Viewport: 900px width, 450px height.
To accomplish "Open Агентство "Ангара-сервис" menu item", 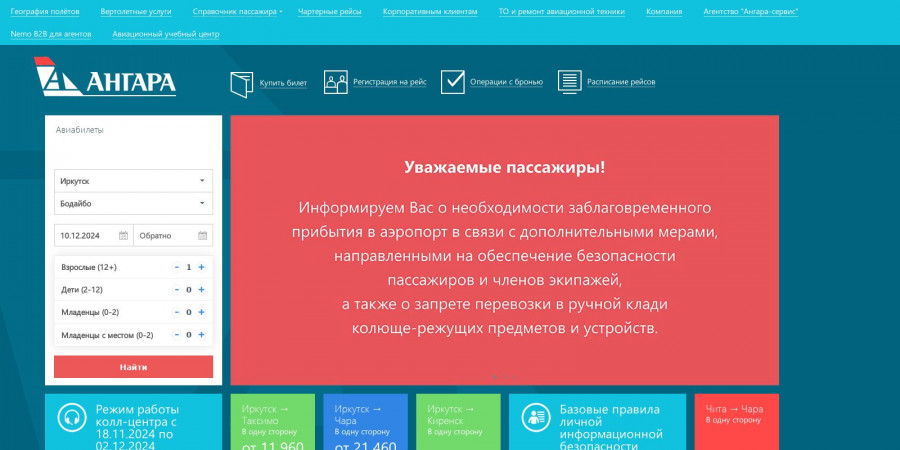I will coord(751,11).
